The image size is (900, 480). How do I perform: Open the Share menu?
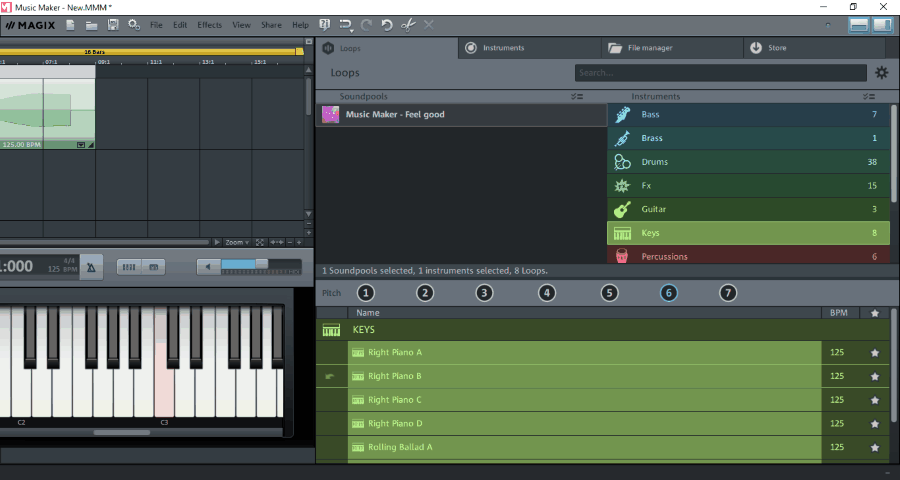pos(271,25)
